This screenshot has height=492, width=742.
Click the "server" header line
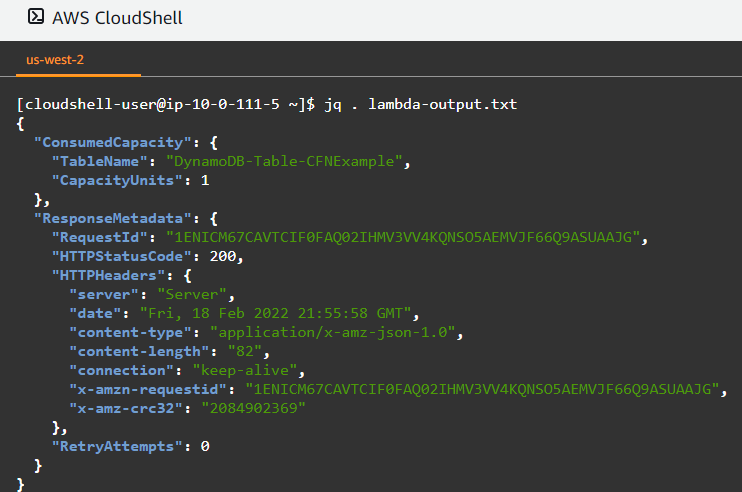pyautogui.click(x=152, y=294)
